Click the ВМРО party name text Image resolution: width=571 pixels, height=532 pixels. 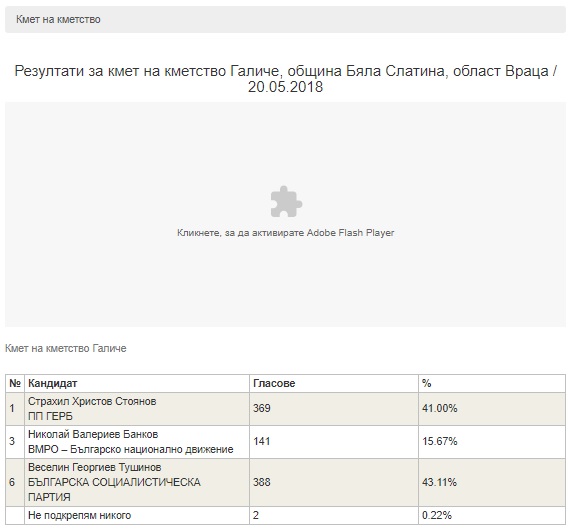(131, 449)
